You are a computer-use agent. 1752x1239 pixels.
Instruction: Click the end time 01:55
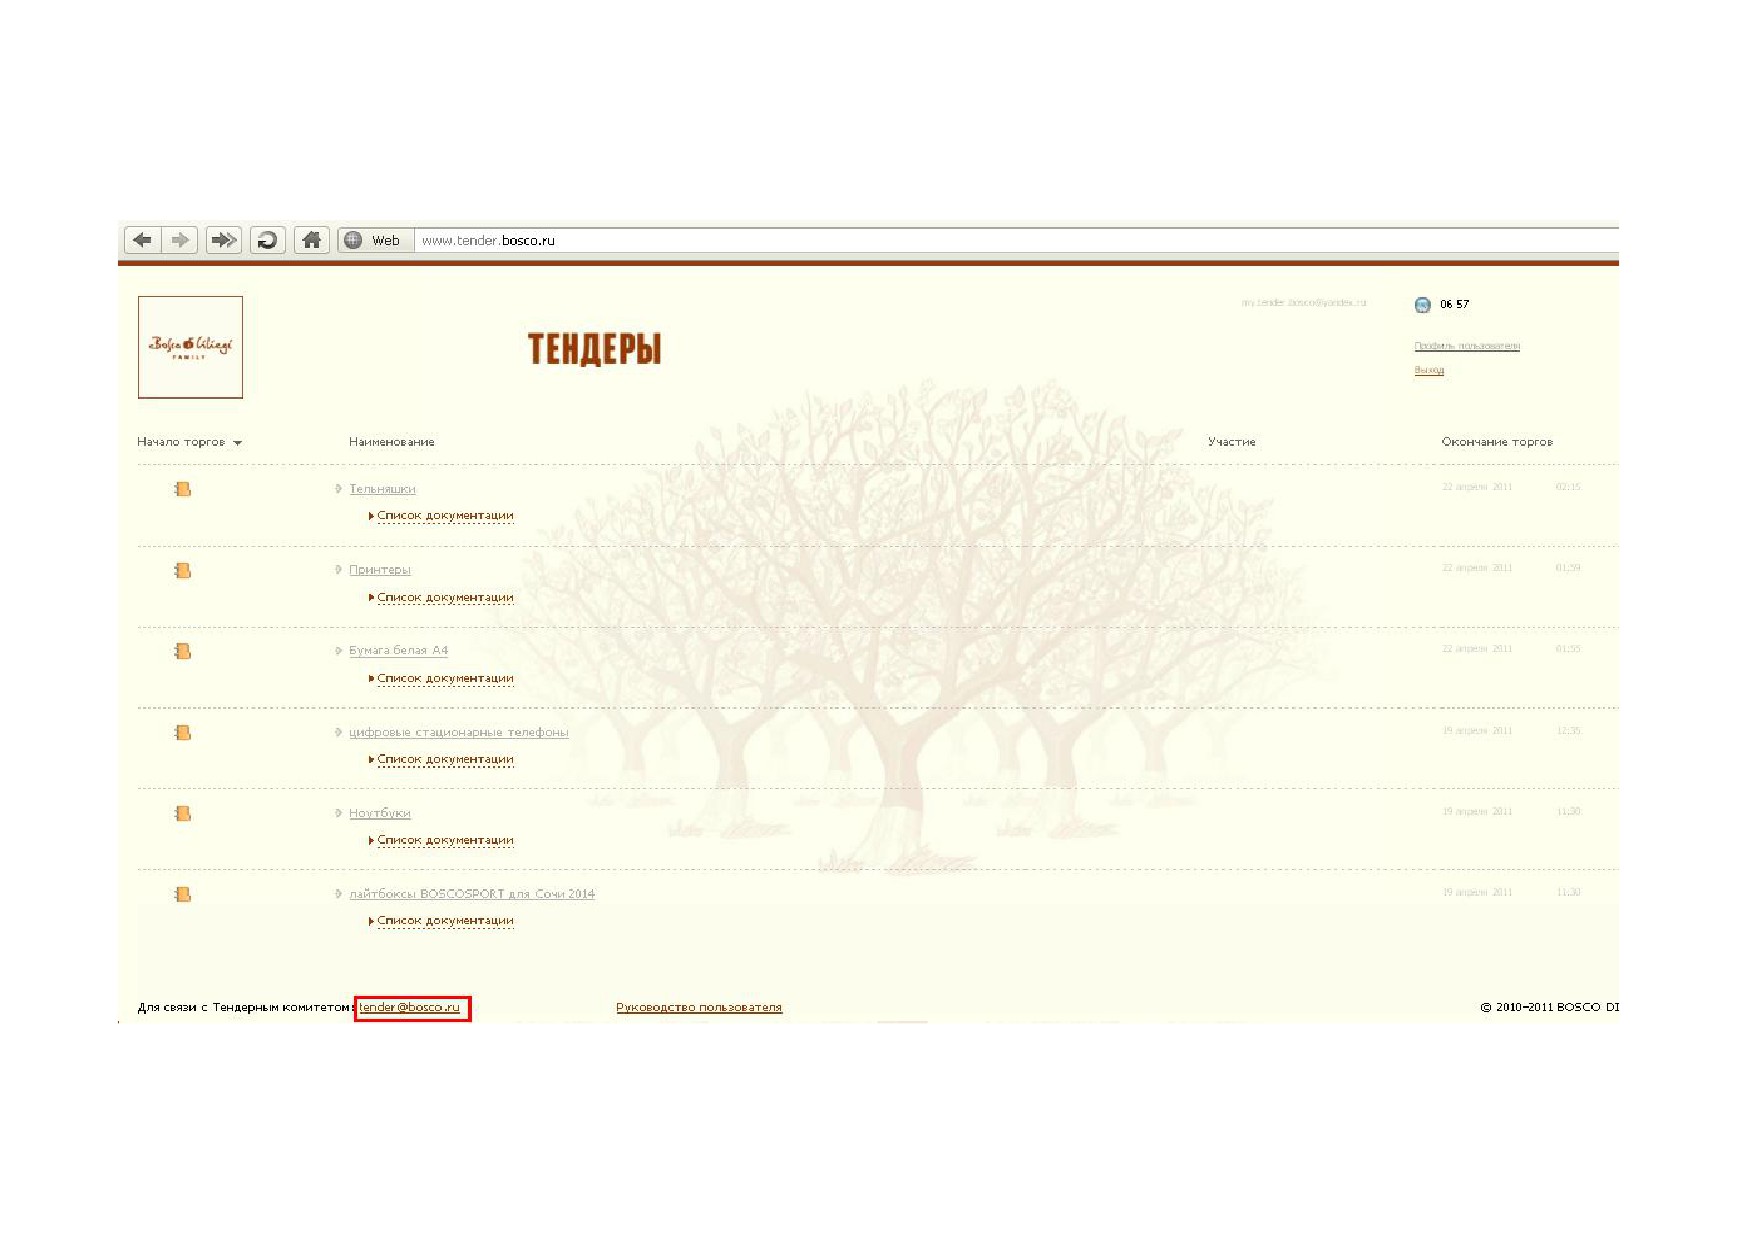click(x=1568, y=649)
